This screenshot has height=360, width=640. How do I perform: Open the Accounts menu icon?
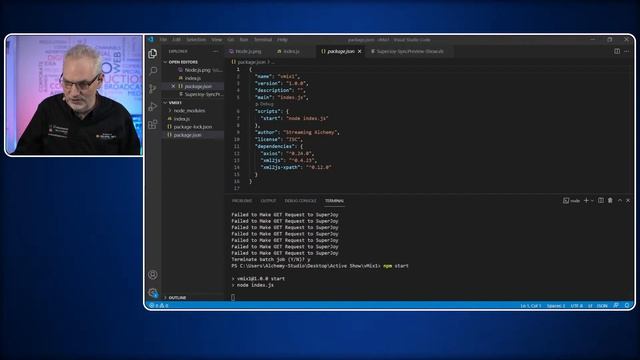click(x=153, y=275)
